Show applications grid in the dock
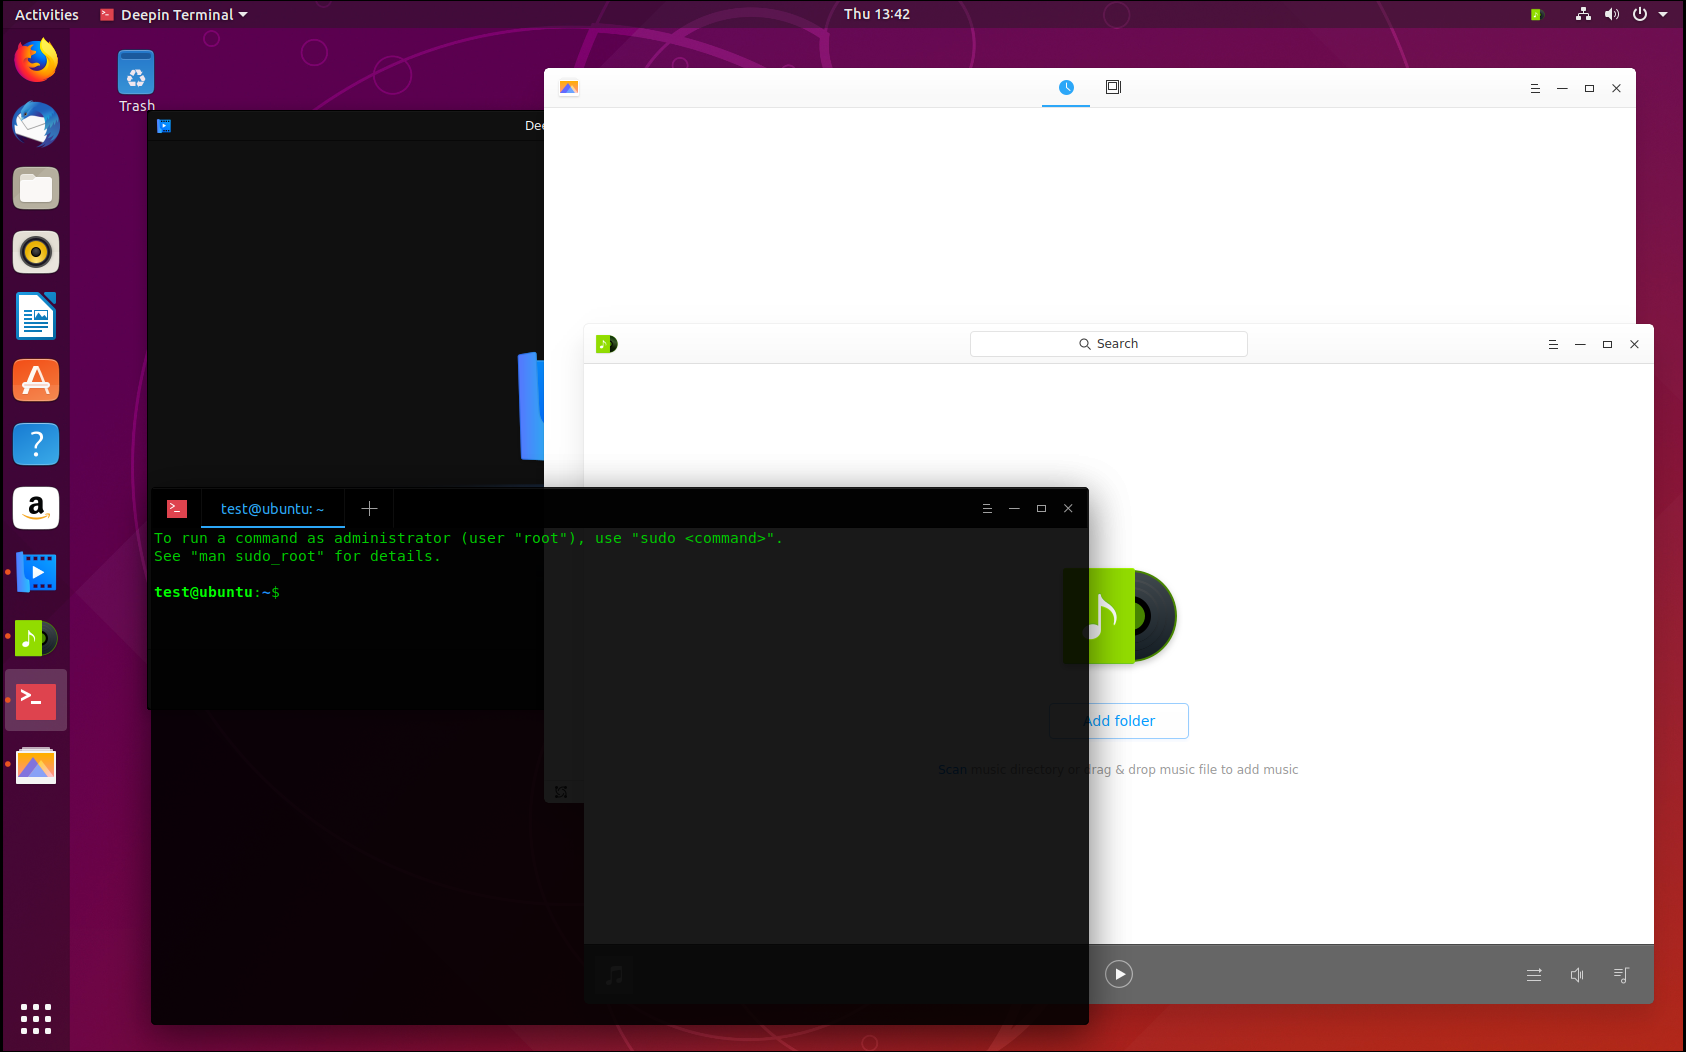Screen dimensions: 1686x1052 coord(36,1018)
